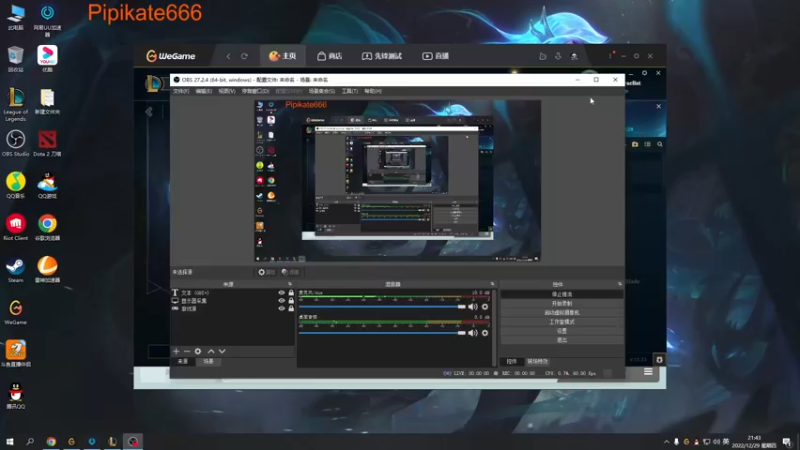Image resolution: width=800 pixels, height=450 pixels.
Task: Click the League client back chevron
Action: point(149,112)
